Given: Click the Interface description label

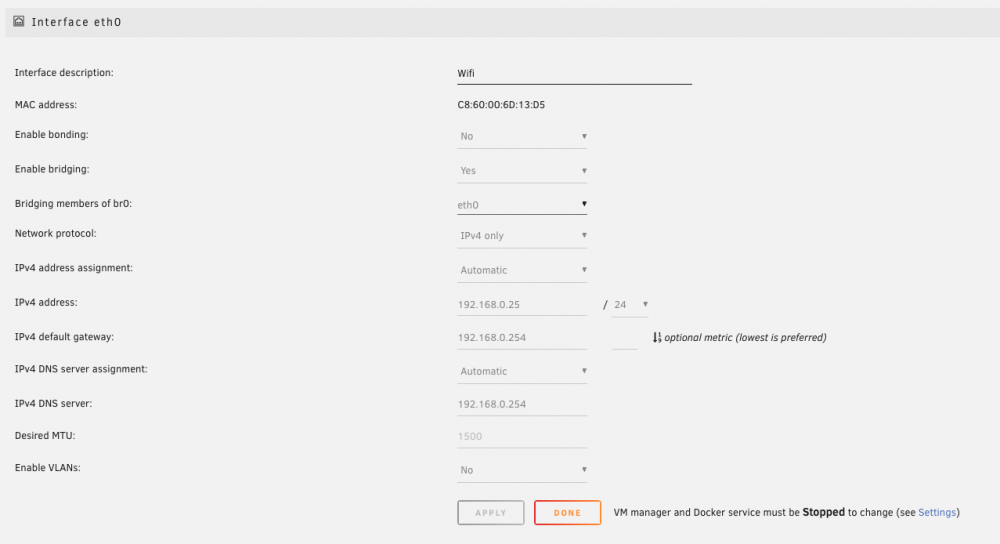Looking at the screenshot, I should (64, 73).
